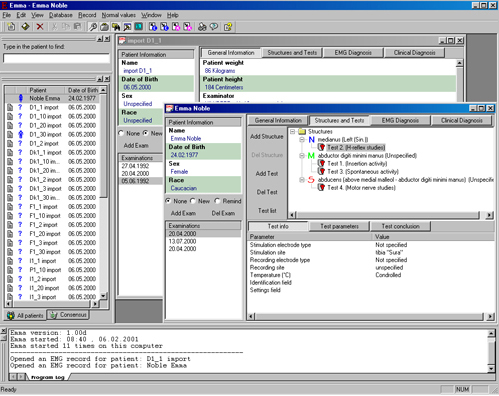Select the None radio button in import D1_1 window
This screenshot has height=396, width=499.
point(121,133)
